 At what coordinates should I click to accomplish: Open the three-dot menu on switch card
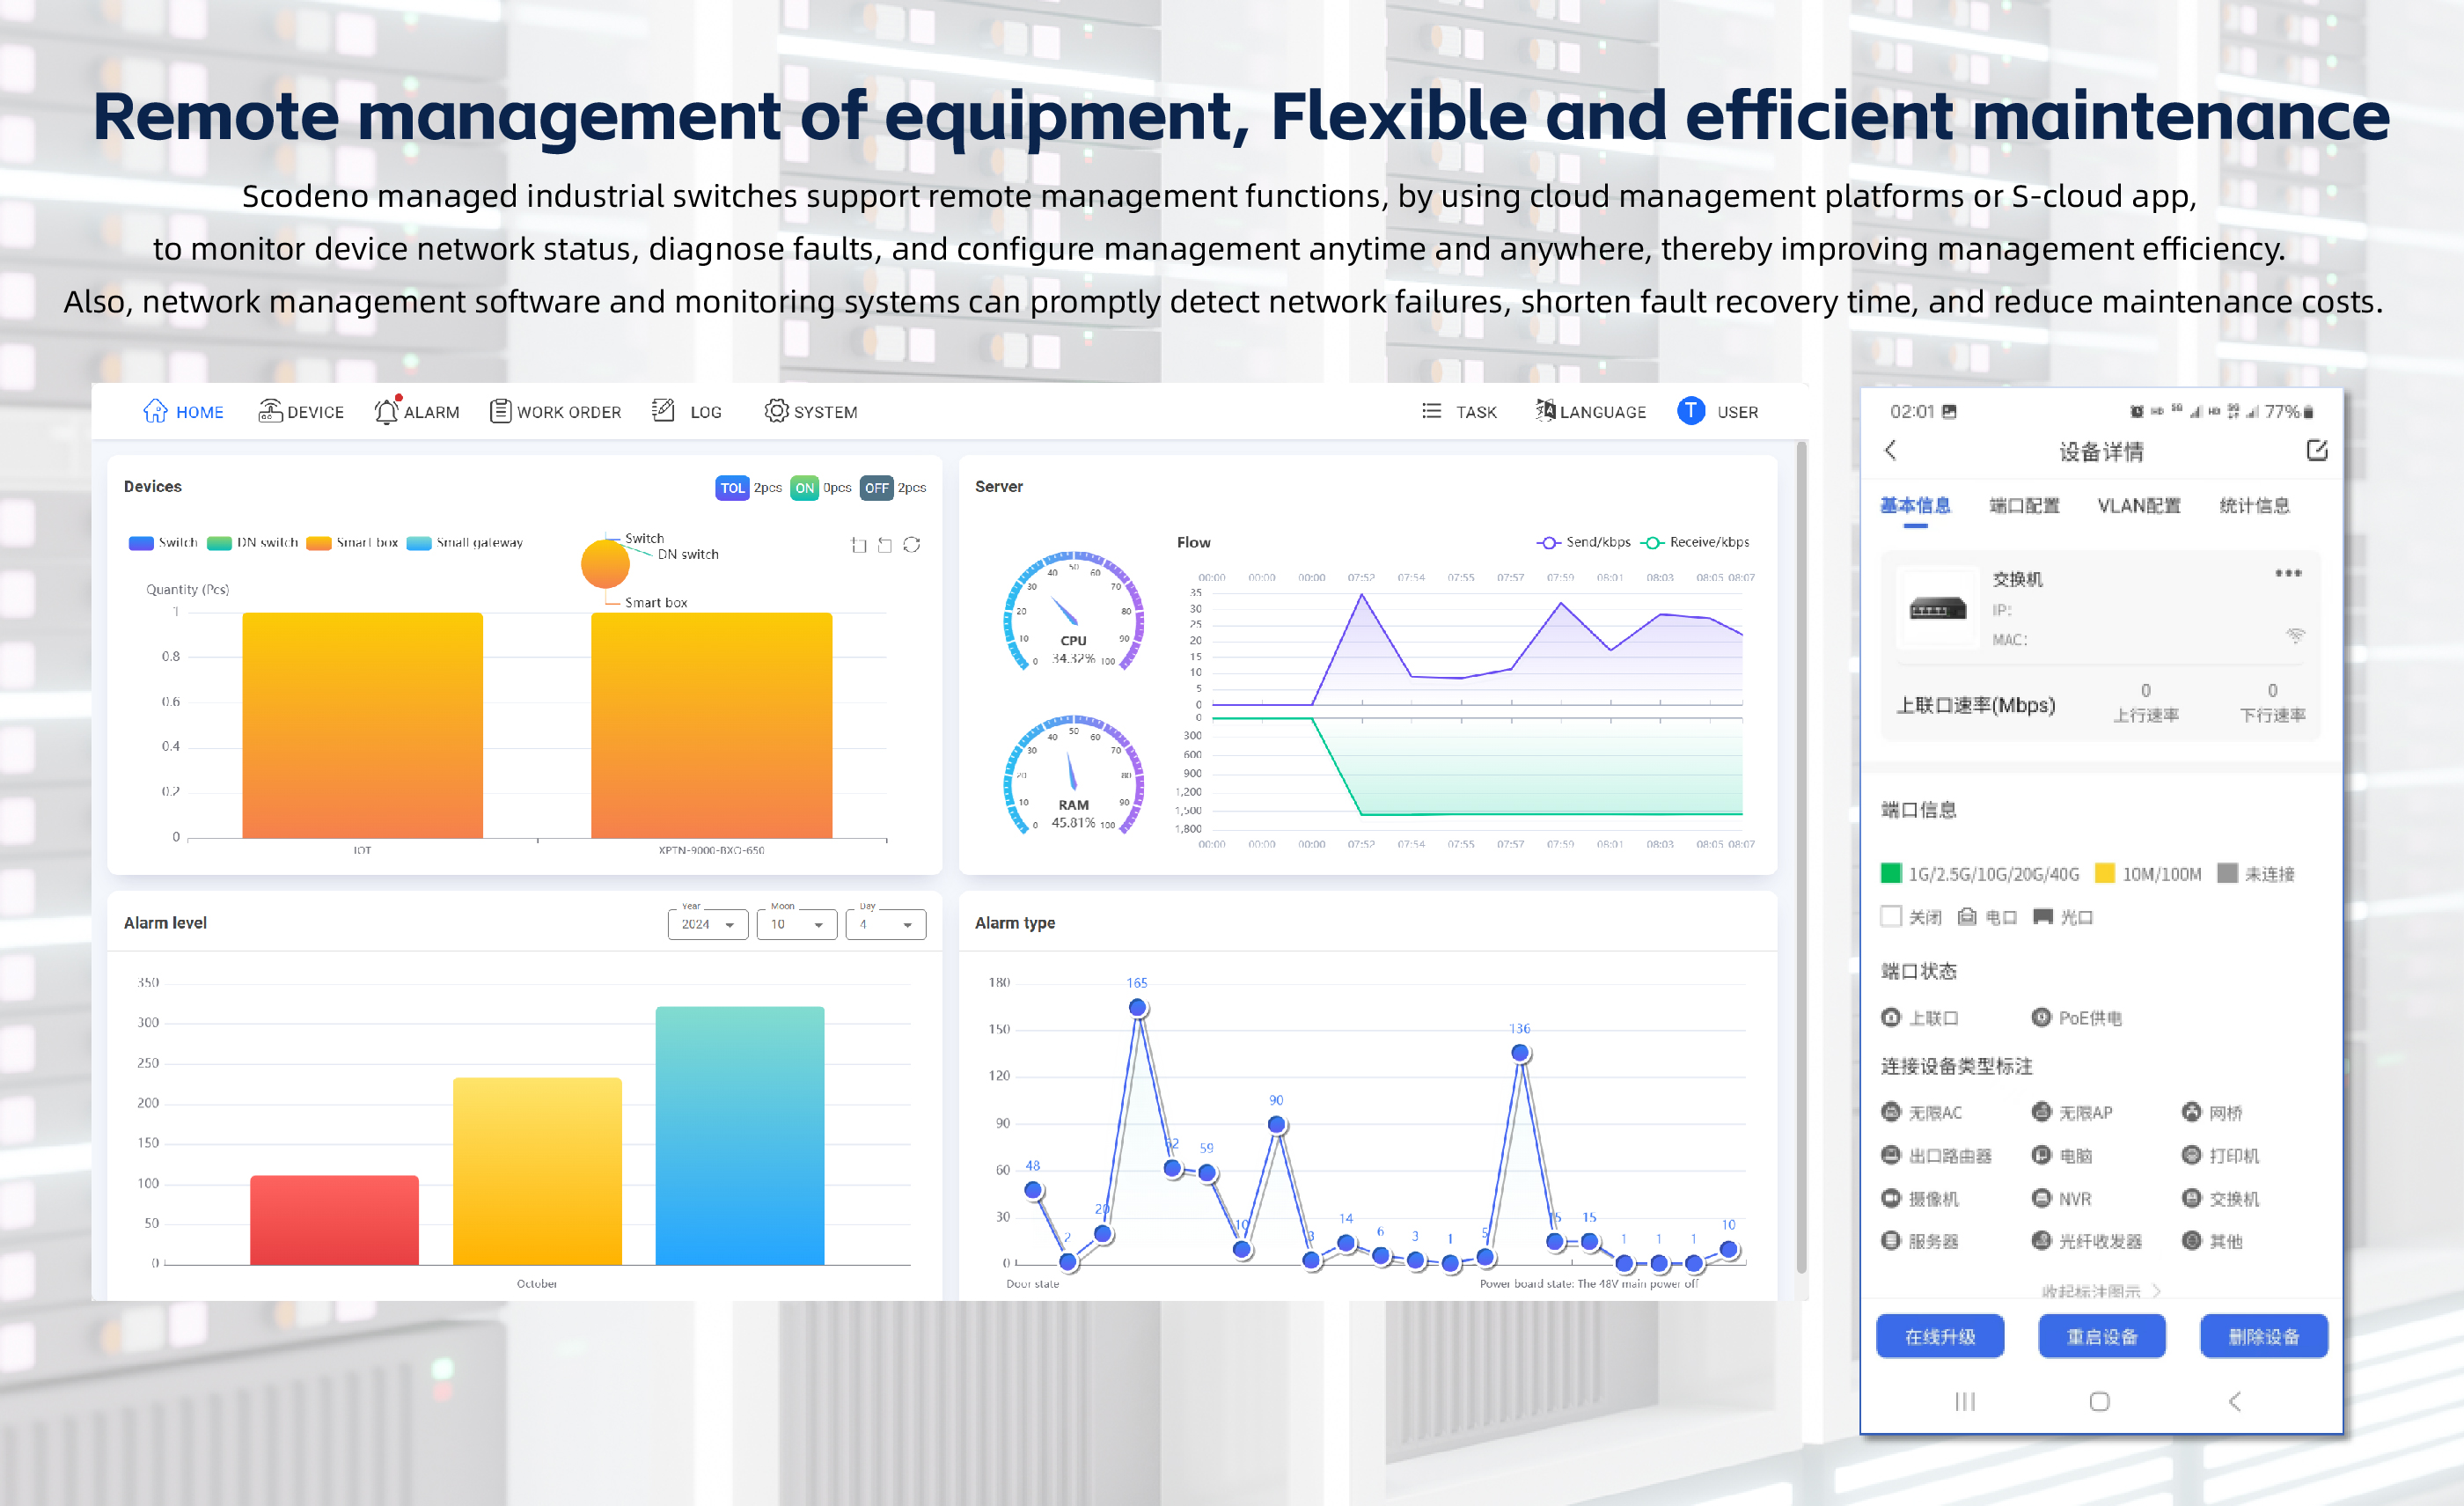[2287, 573]
